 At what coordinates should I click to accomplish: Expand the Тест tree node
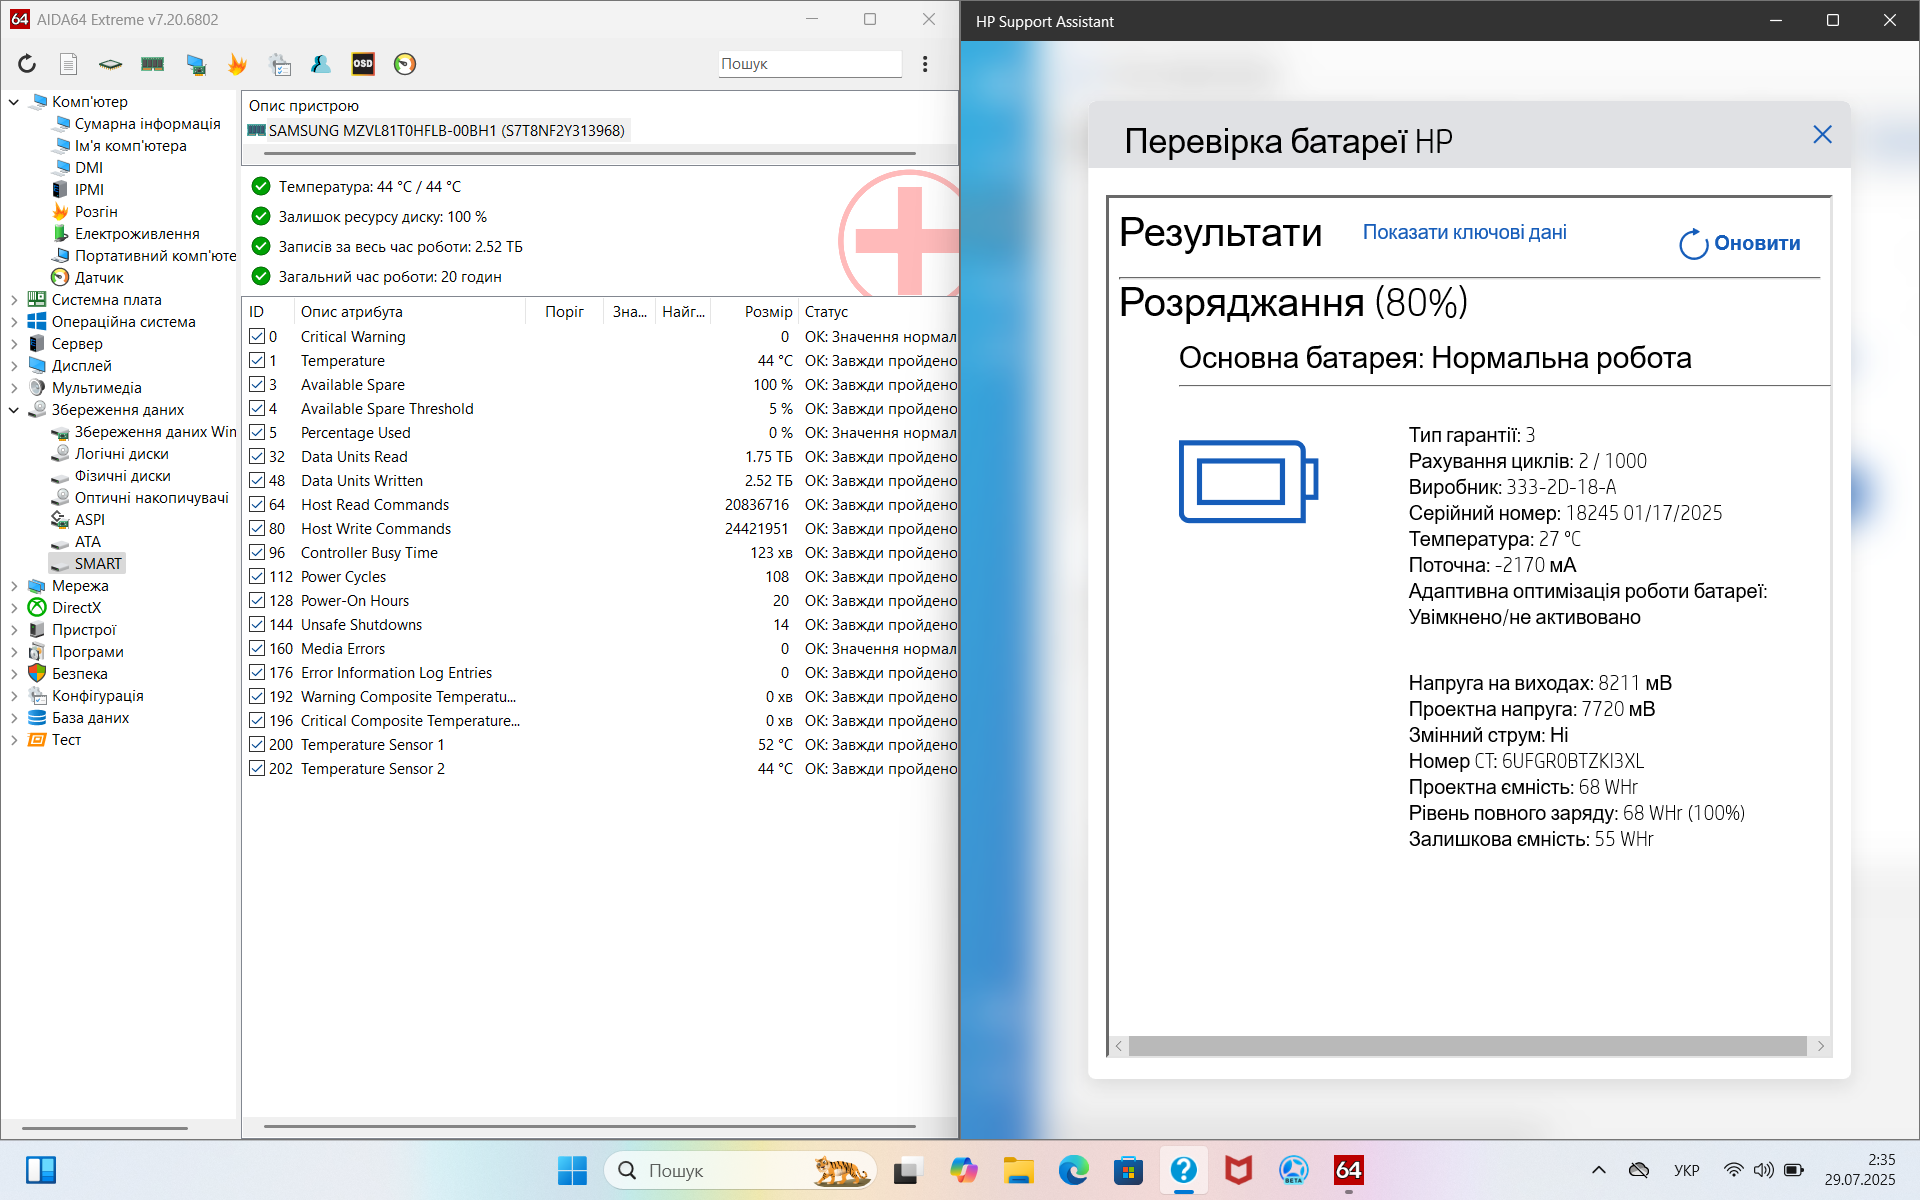tap(14, 740)
